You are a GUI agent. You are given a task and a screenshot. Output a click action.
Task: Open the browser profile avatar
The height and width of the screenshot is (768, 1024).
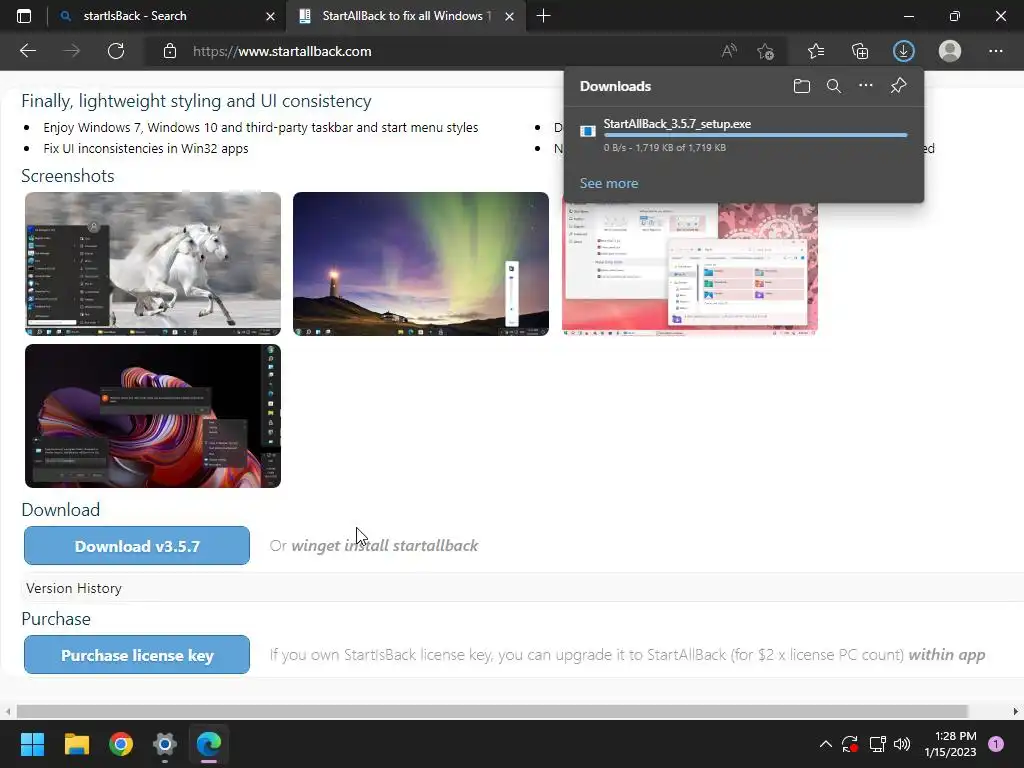click(950, 51)
